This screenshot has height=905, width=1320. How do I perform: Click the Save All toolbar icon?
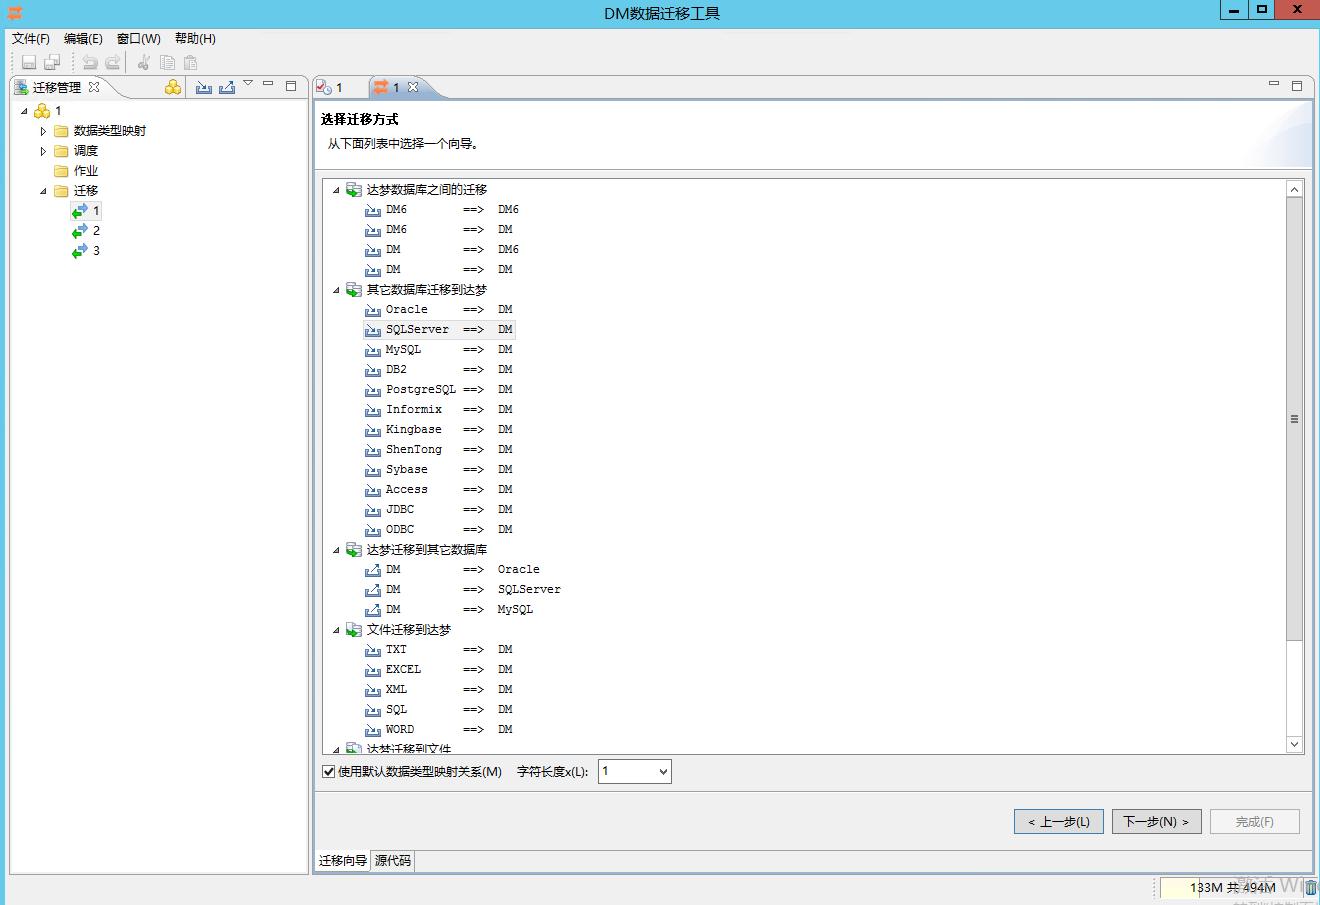pos(52,62)
